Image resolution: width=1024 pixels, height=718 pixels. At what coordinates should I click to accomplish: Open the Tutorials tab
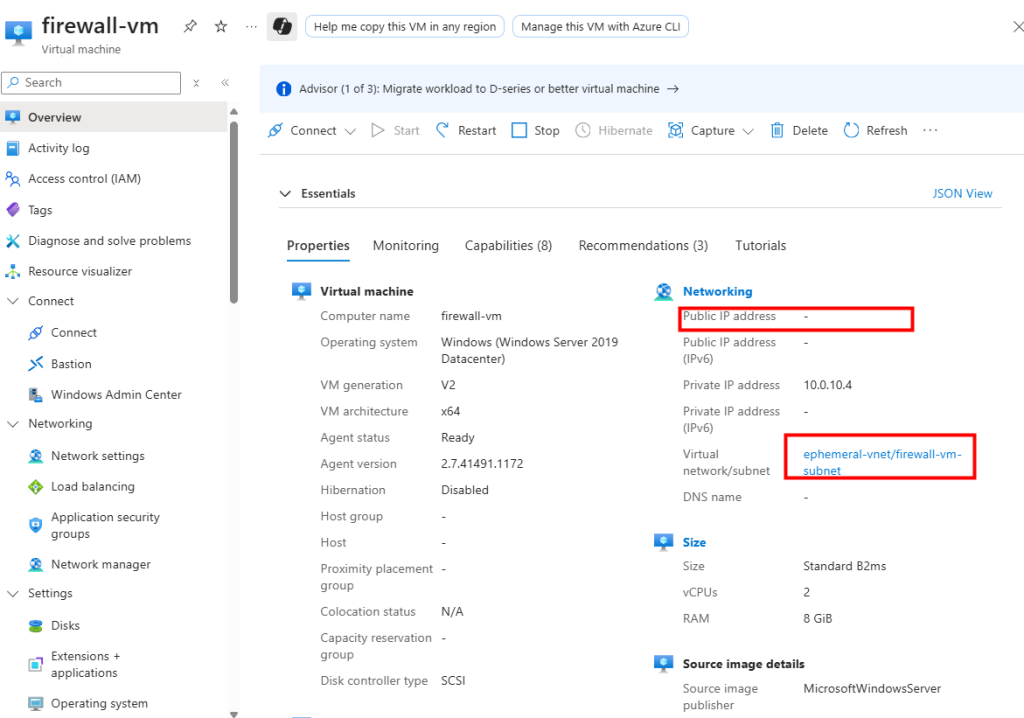pos(760,246)
